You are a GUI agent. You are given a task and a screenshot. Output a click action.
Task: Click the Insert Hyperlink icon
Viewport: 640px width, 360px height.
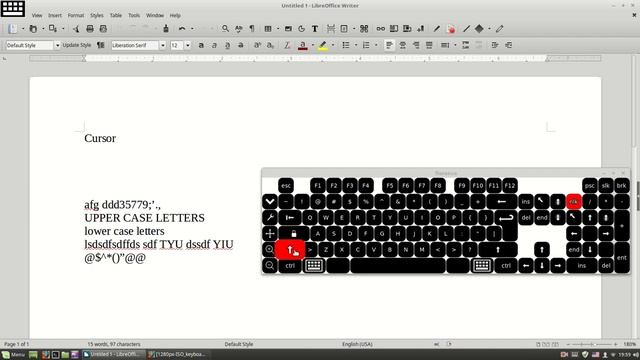click(380, 29)
